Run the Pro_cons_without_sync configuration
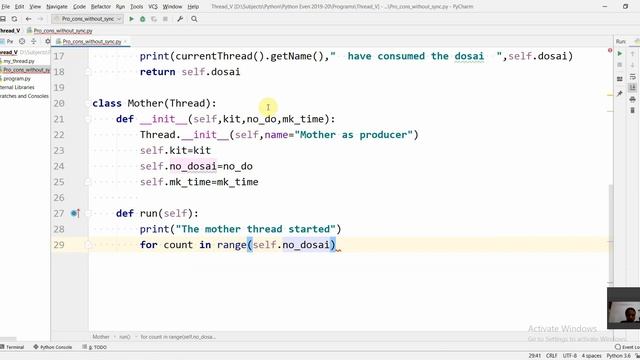This screenshot has width=640, height=360. (131, 19)
